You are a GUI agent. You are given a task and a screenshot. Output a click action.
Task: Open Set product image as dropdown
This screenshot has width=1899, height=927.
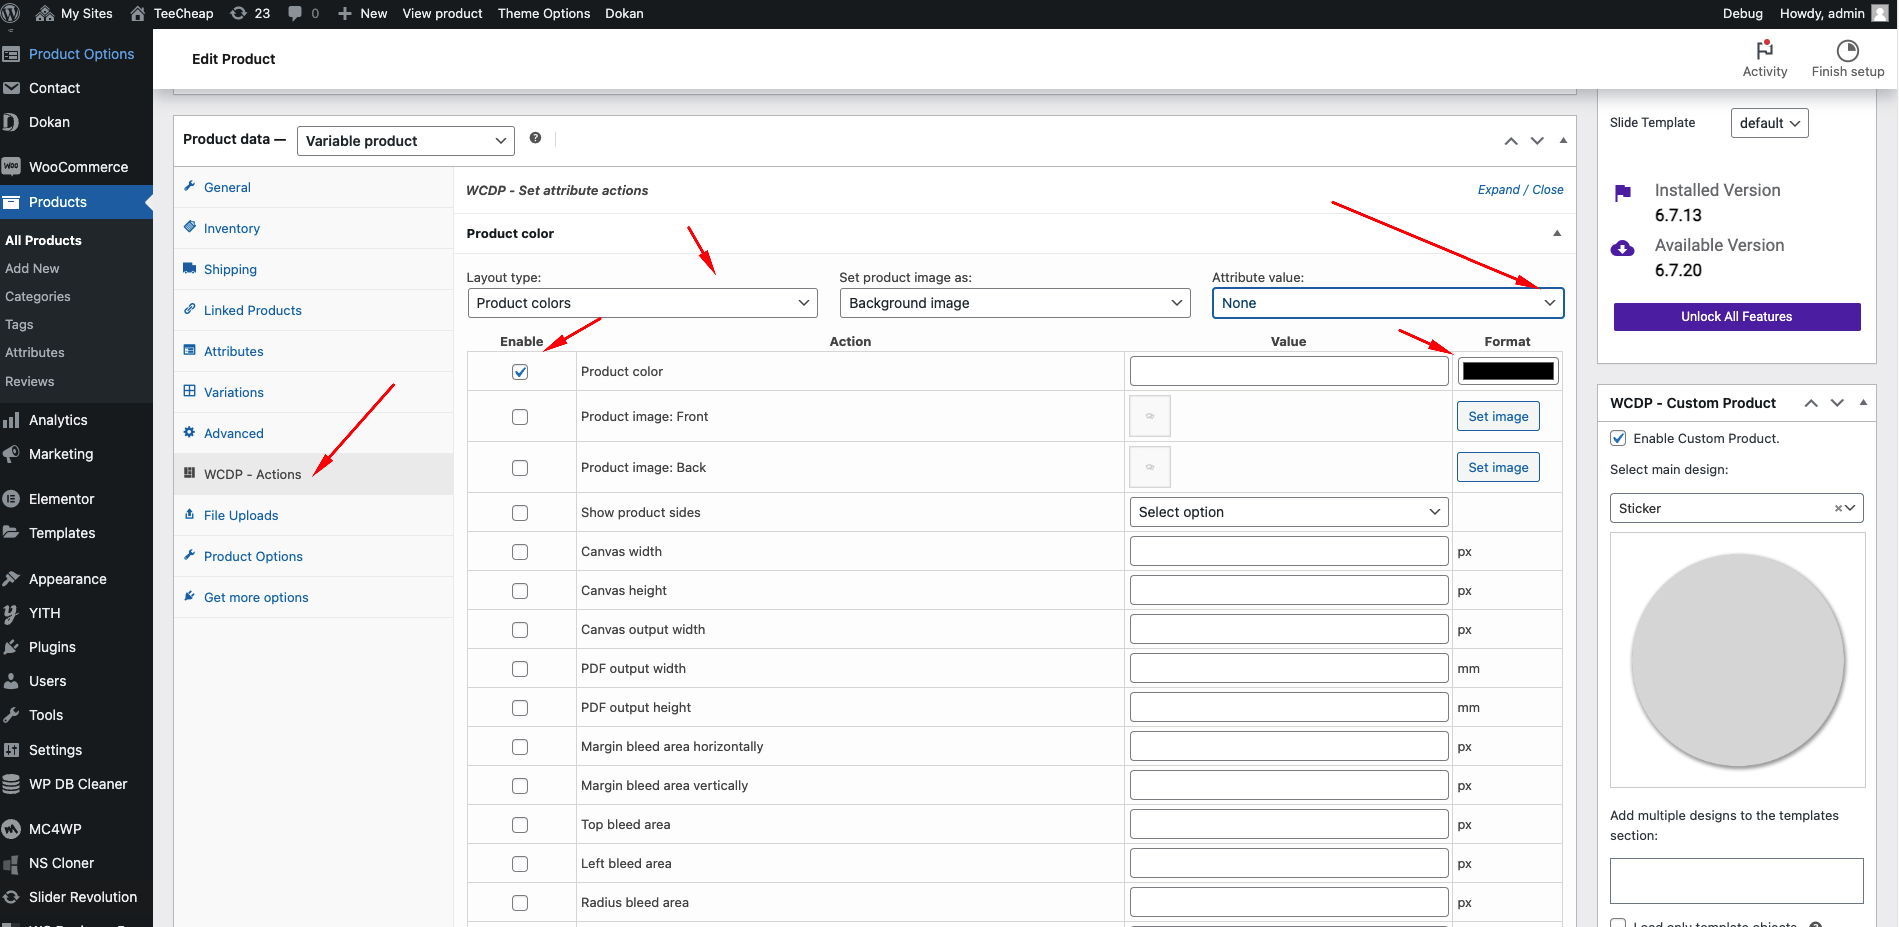pos(1015,303)
